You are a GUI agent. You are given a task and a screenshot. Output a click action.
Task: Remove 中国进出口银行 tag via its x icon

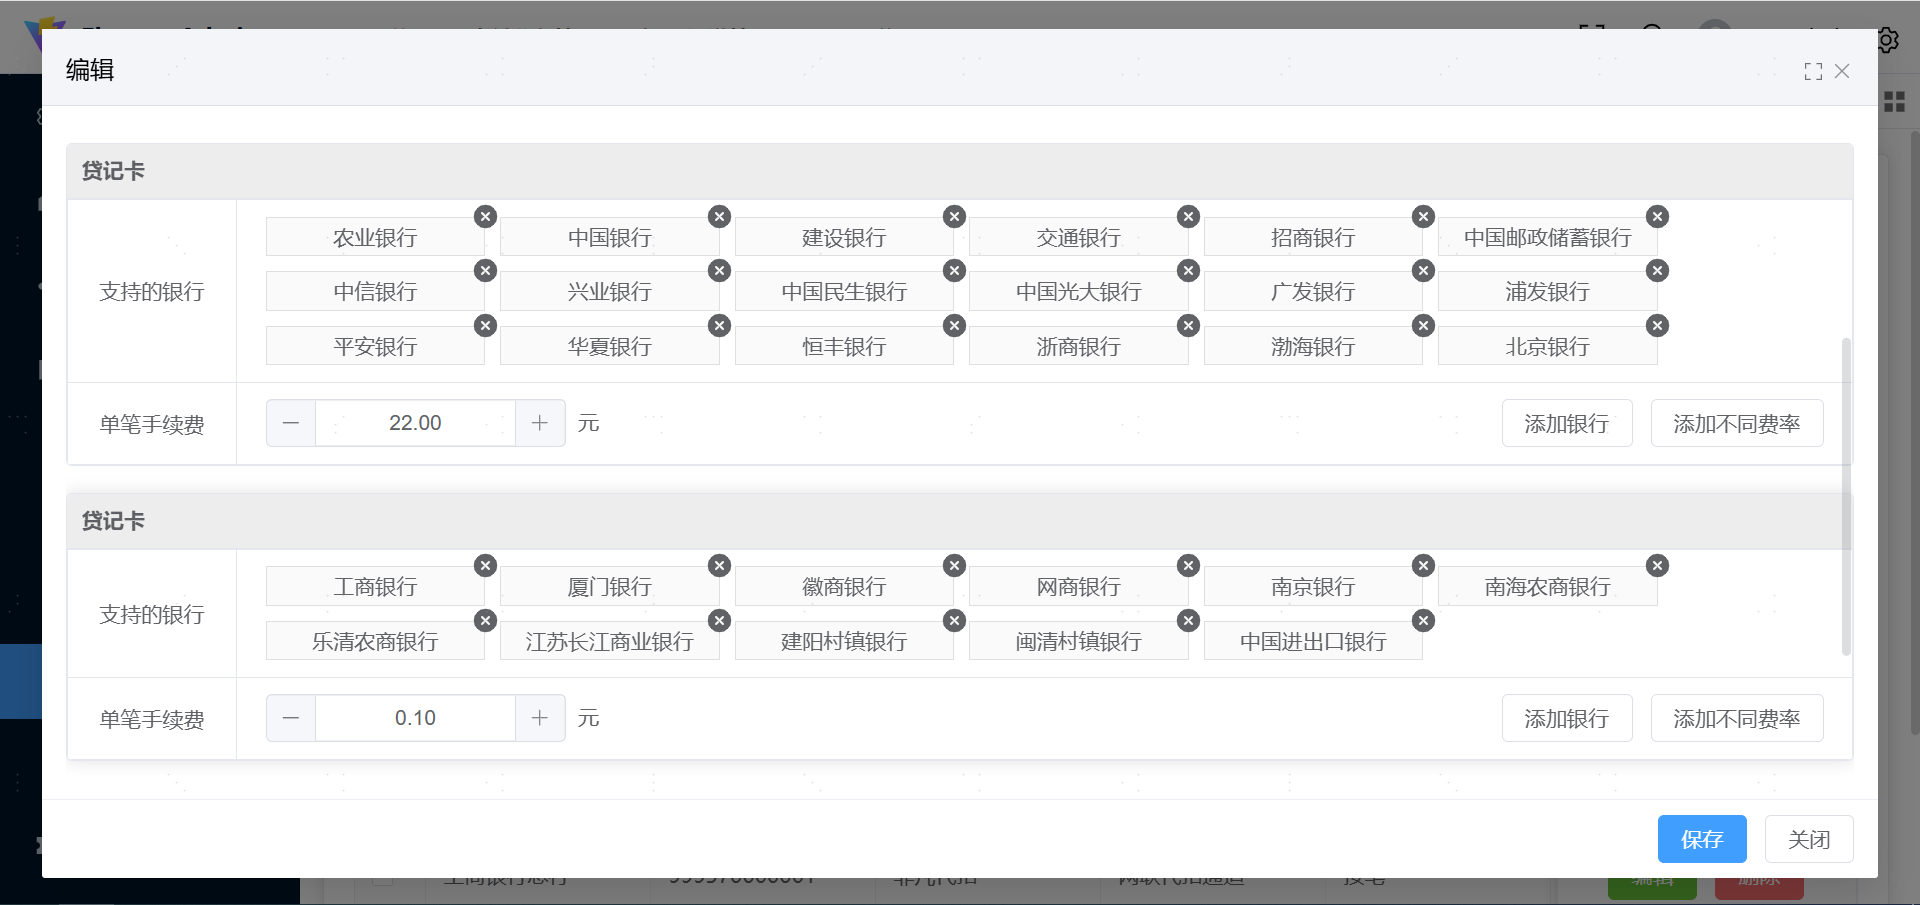[x=1423, y=621]
